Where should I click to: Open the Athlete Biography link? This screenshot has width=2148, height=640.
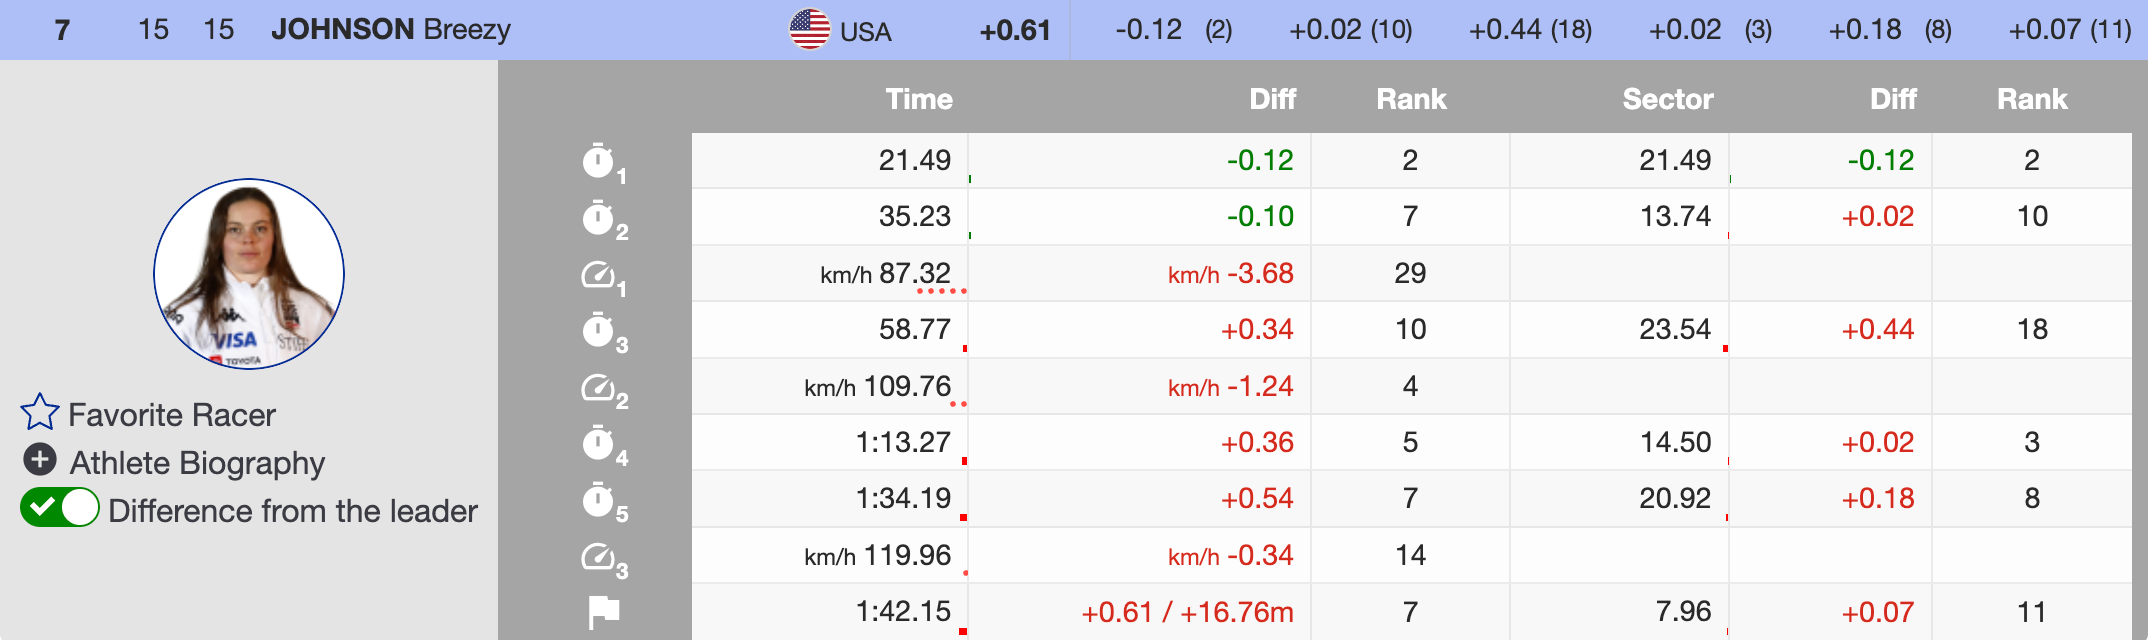(197, 463)
